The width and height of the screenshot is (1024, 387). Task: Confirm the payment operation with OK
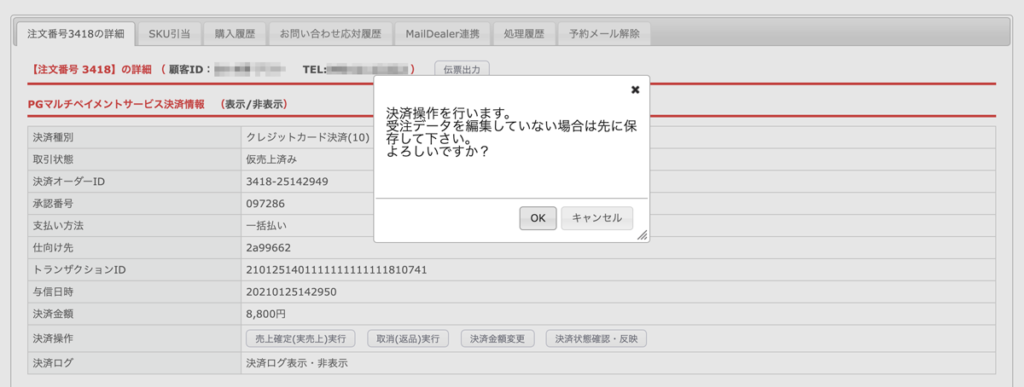click(537, 219)
